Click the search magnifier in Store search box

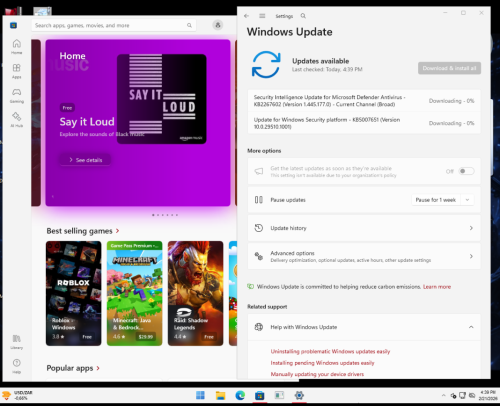tap(189, 25)
